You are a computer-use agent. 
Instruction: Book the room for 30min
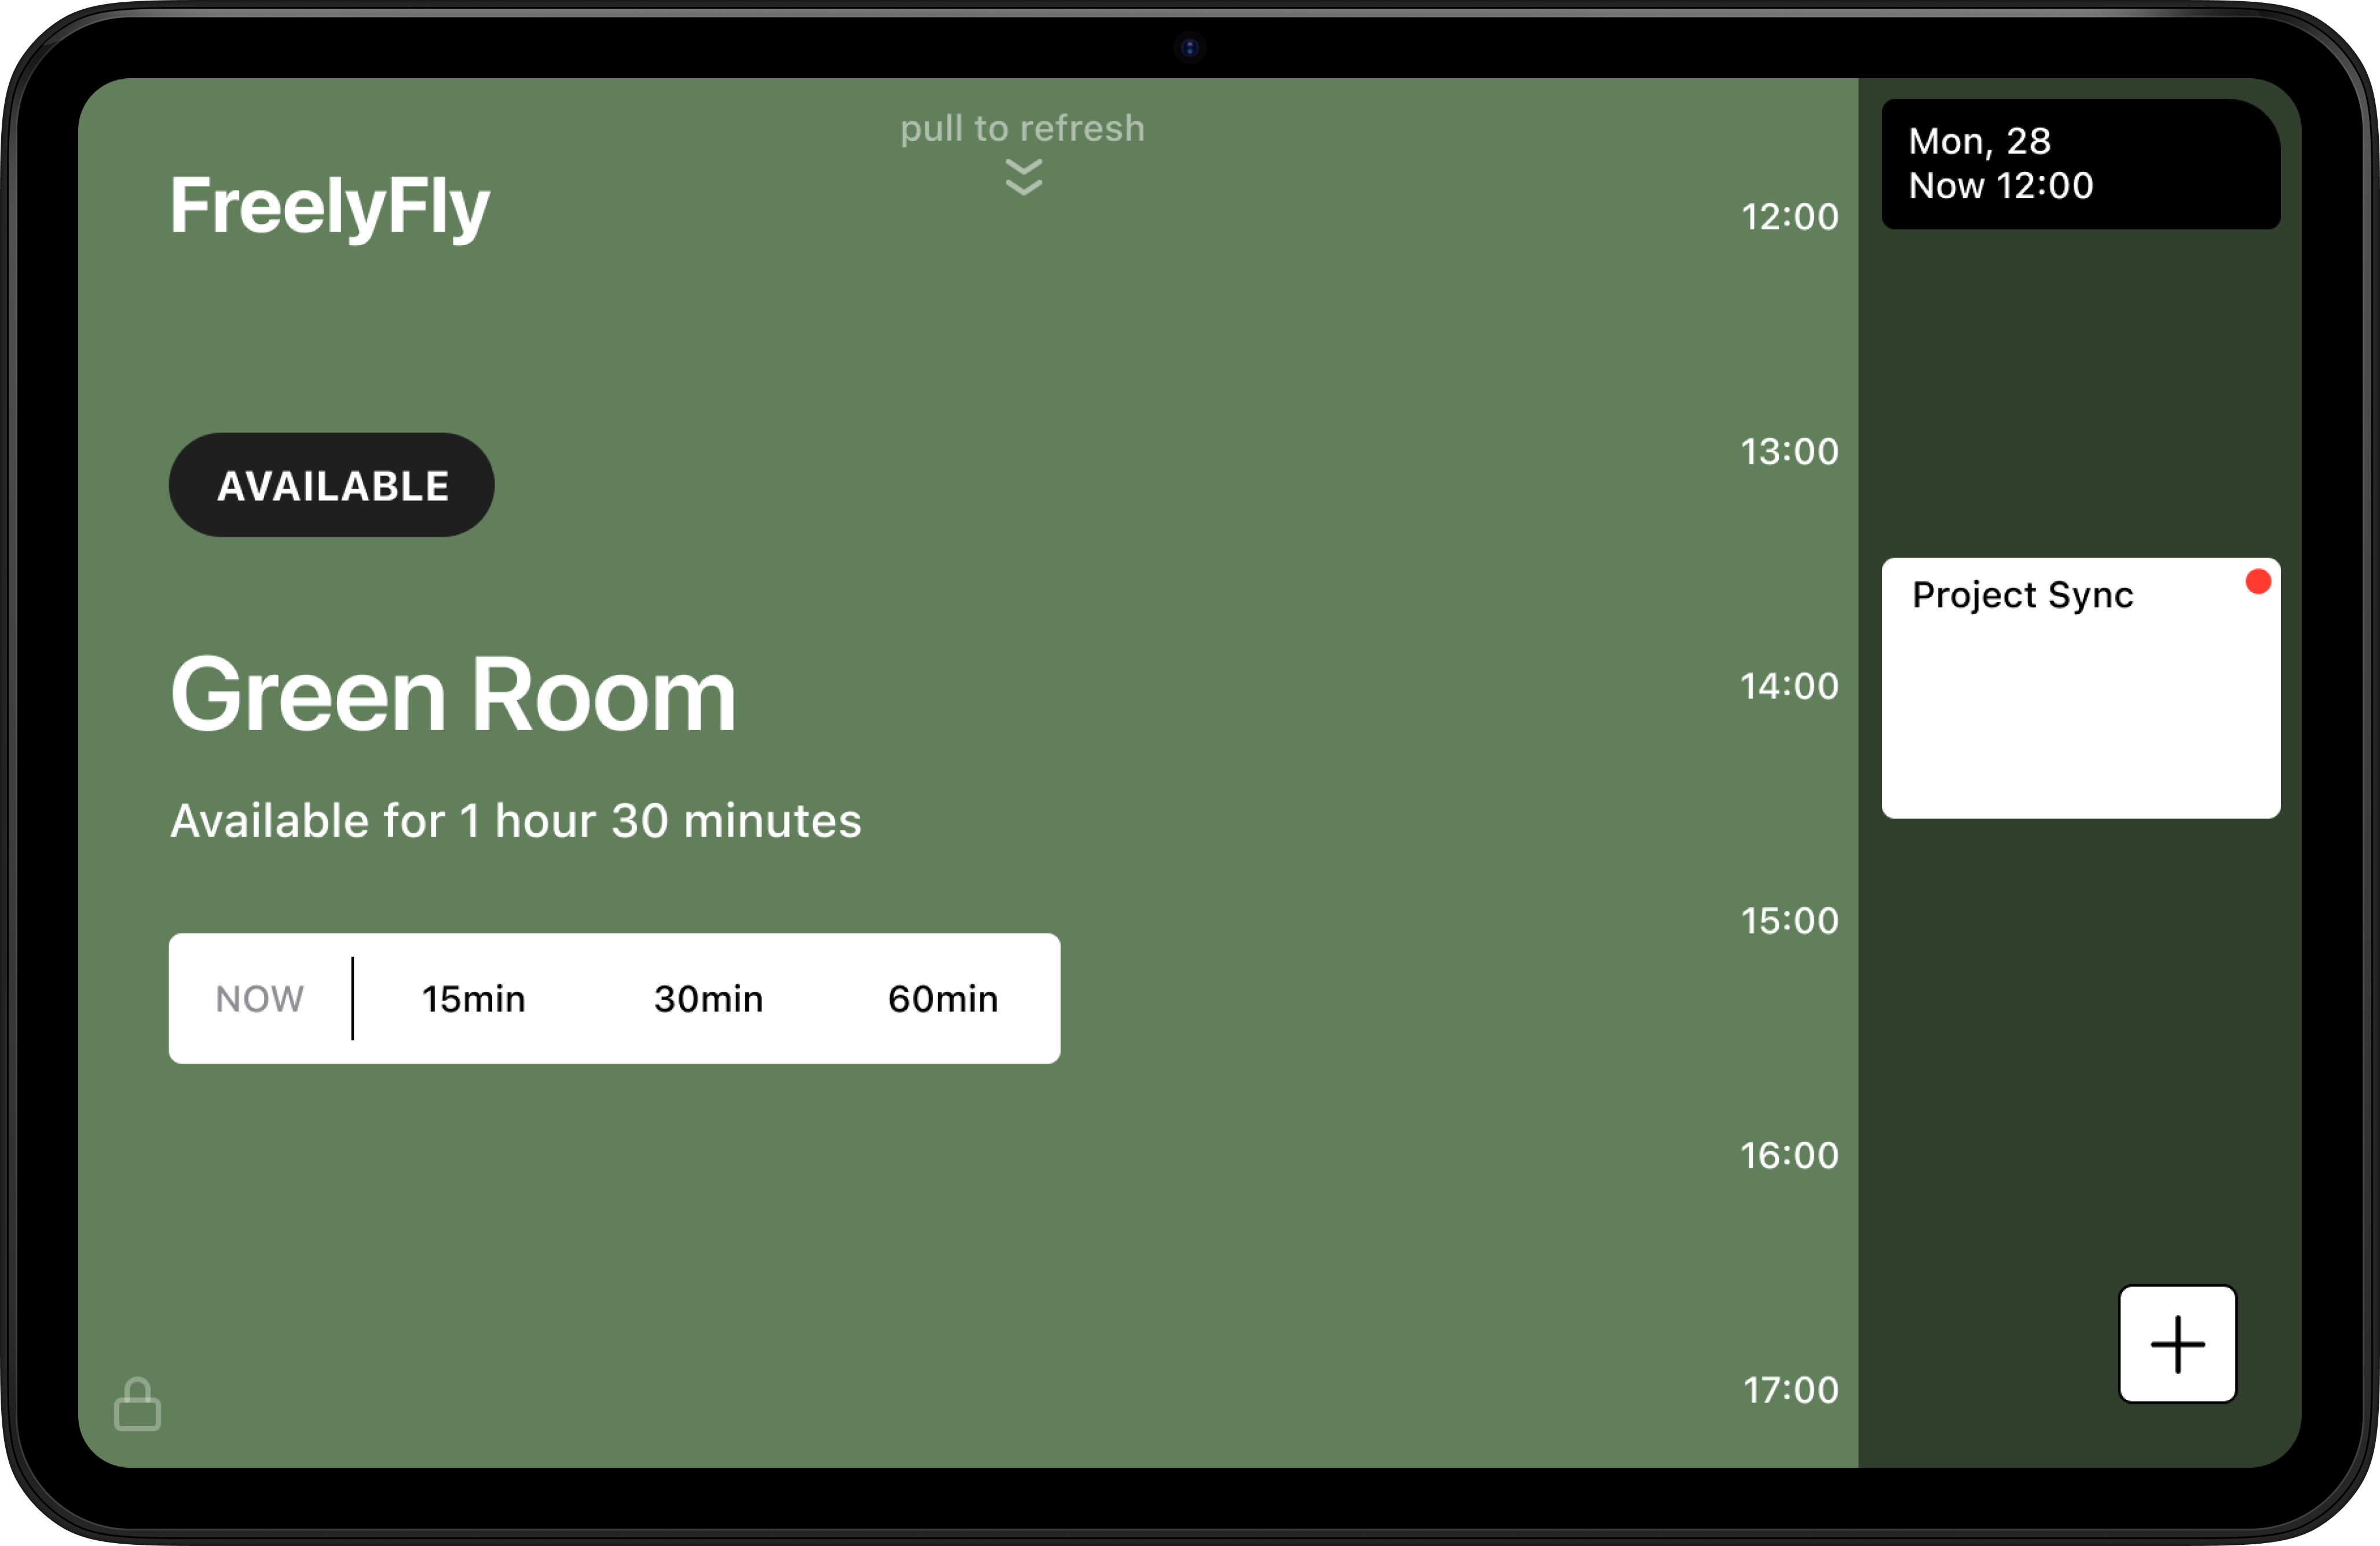coord(708,999)
